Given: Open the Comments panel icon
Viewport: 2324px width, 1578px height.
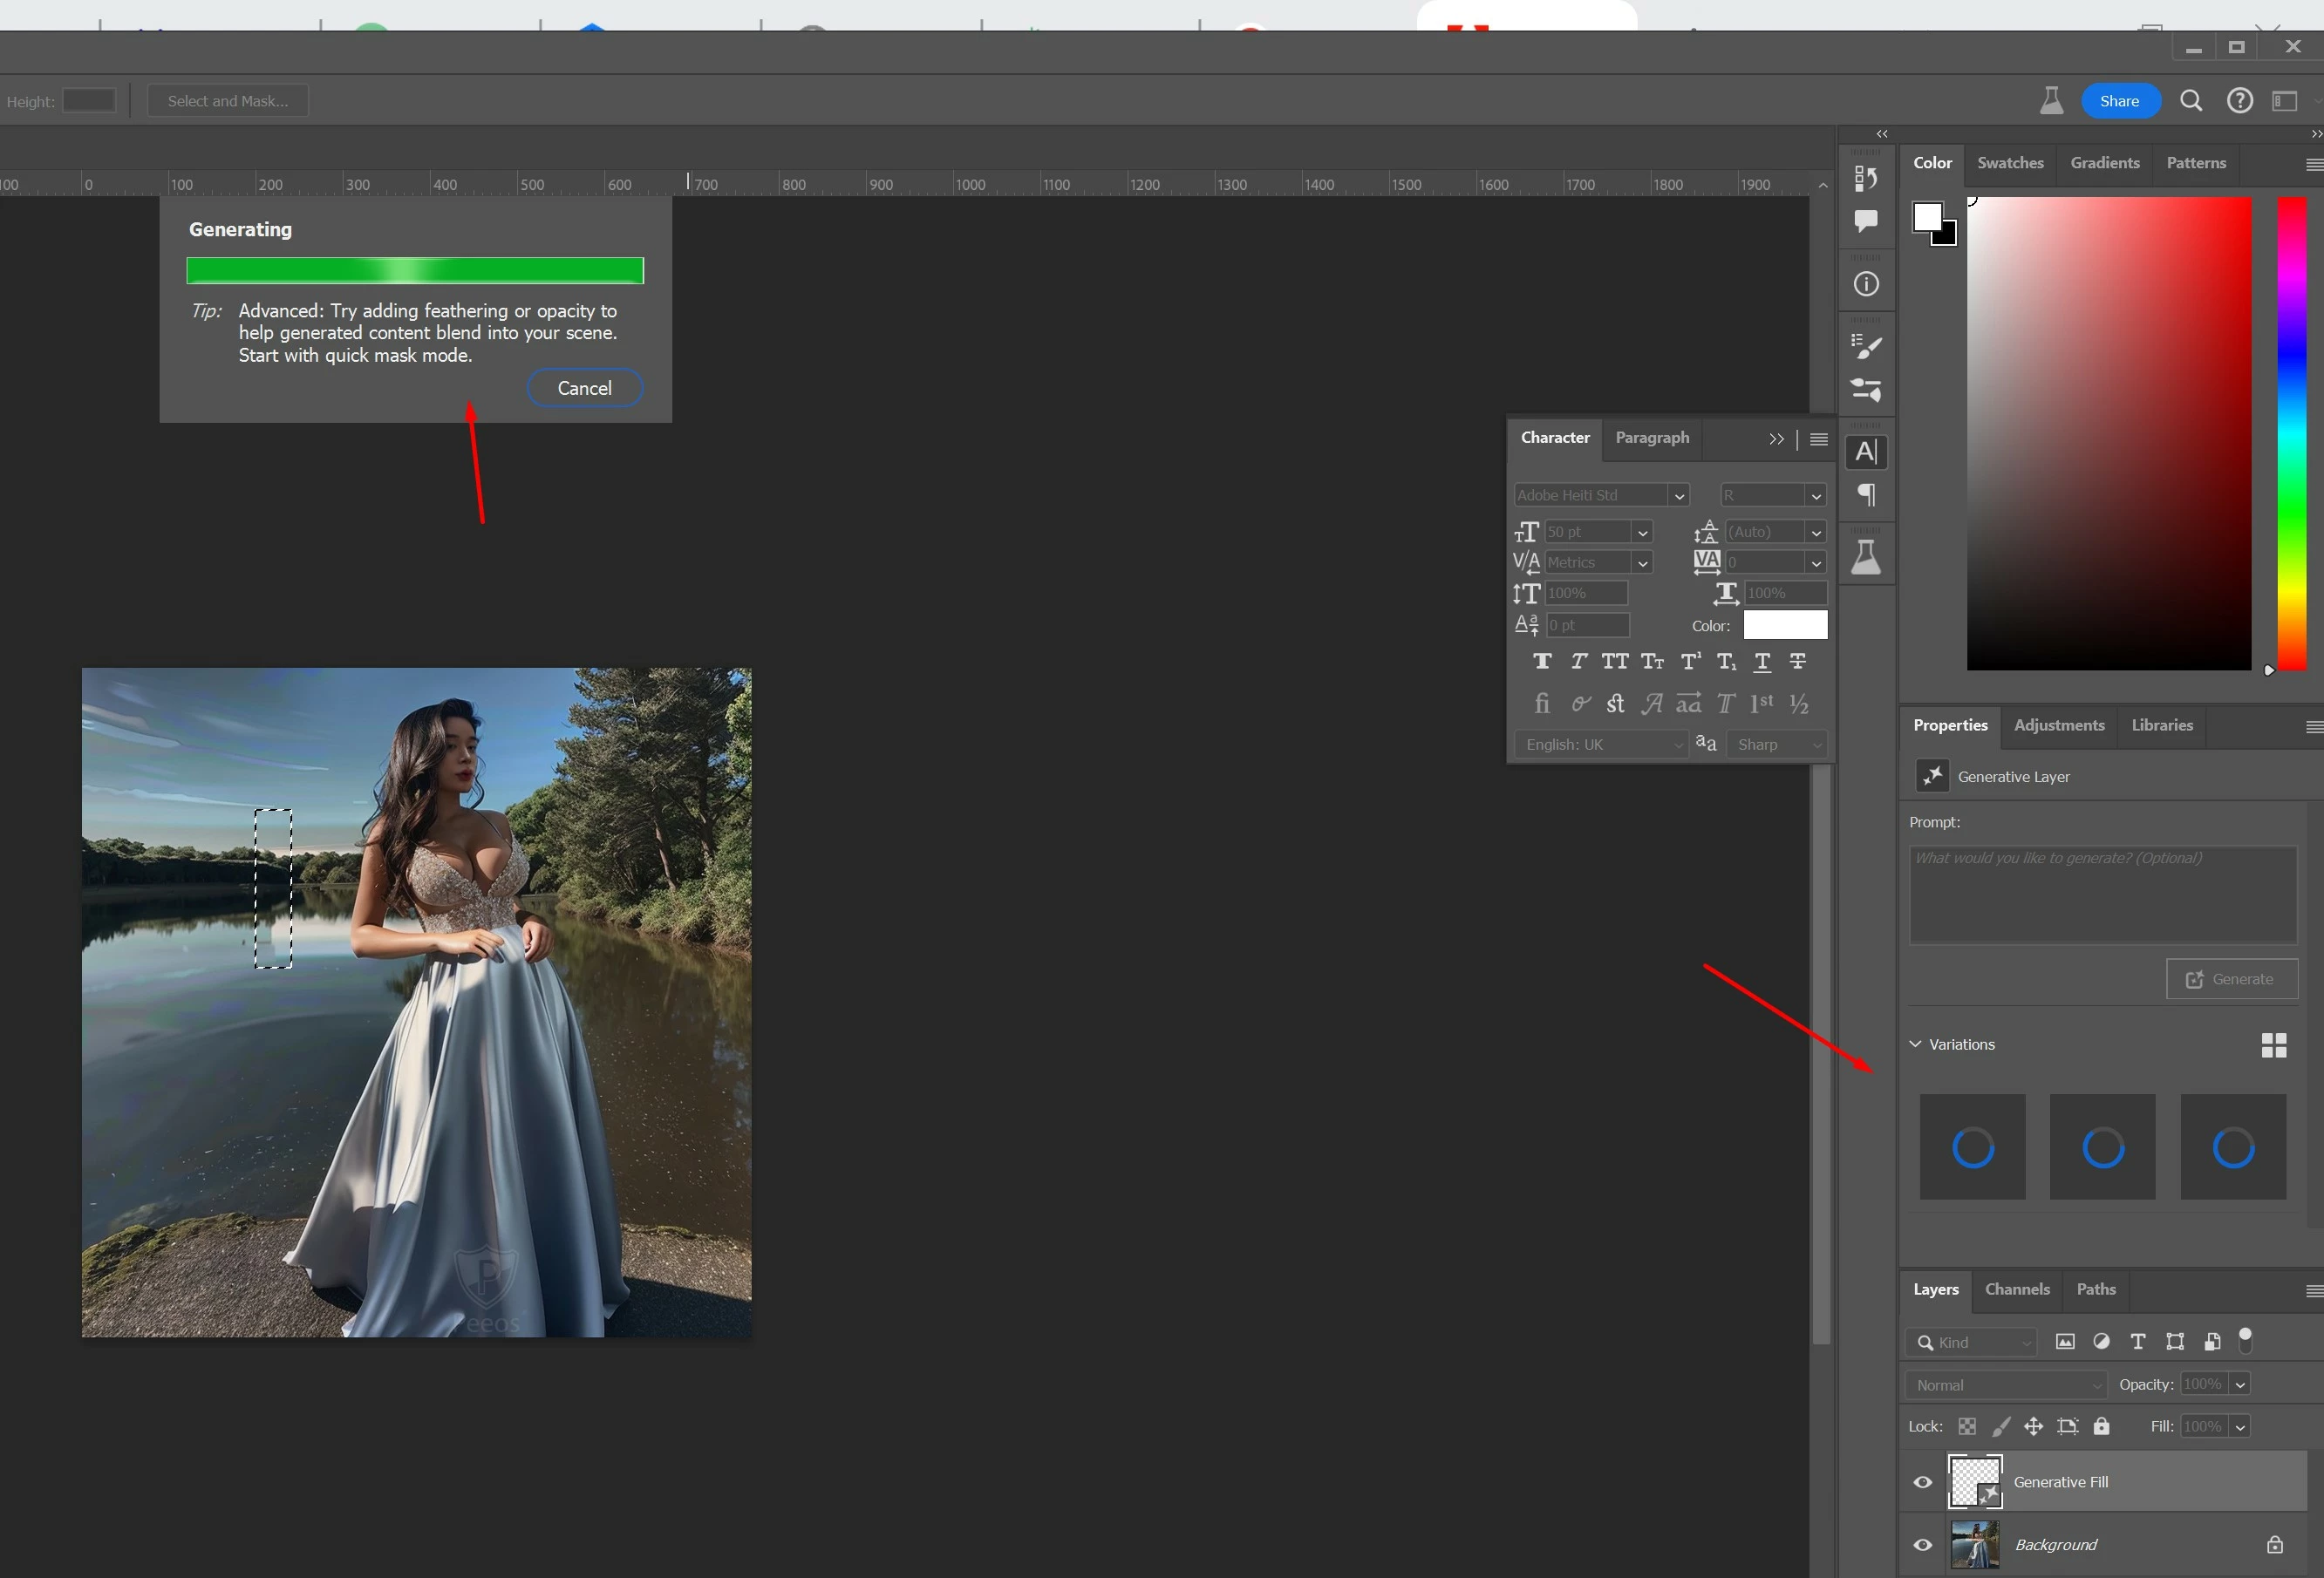Looking at the screenshot, I should coord(1865,220).
